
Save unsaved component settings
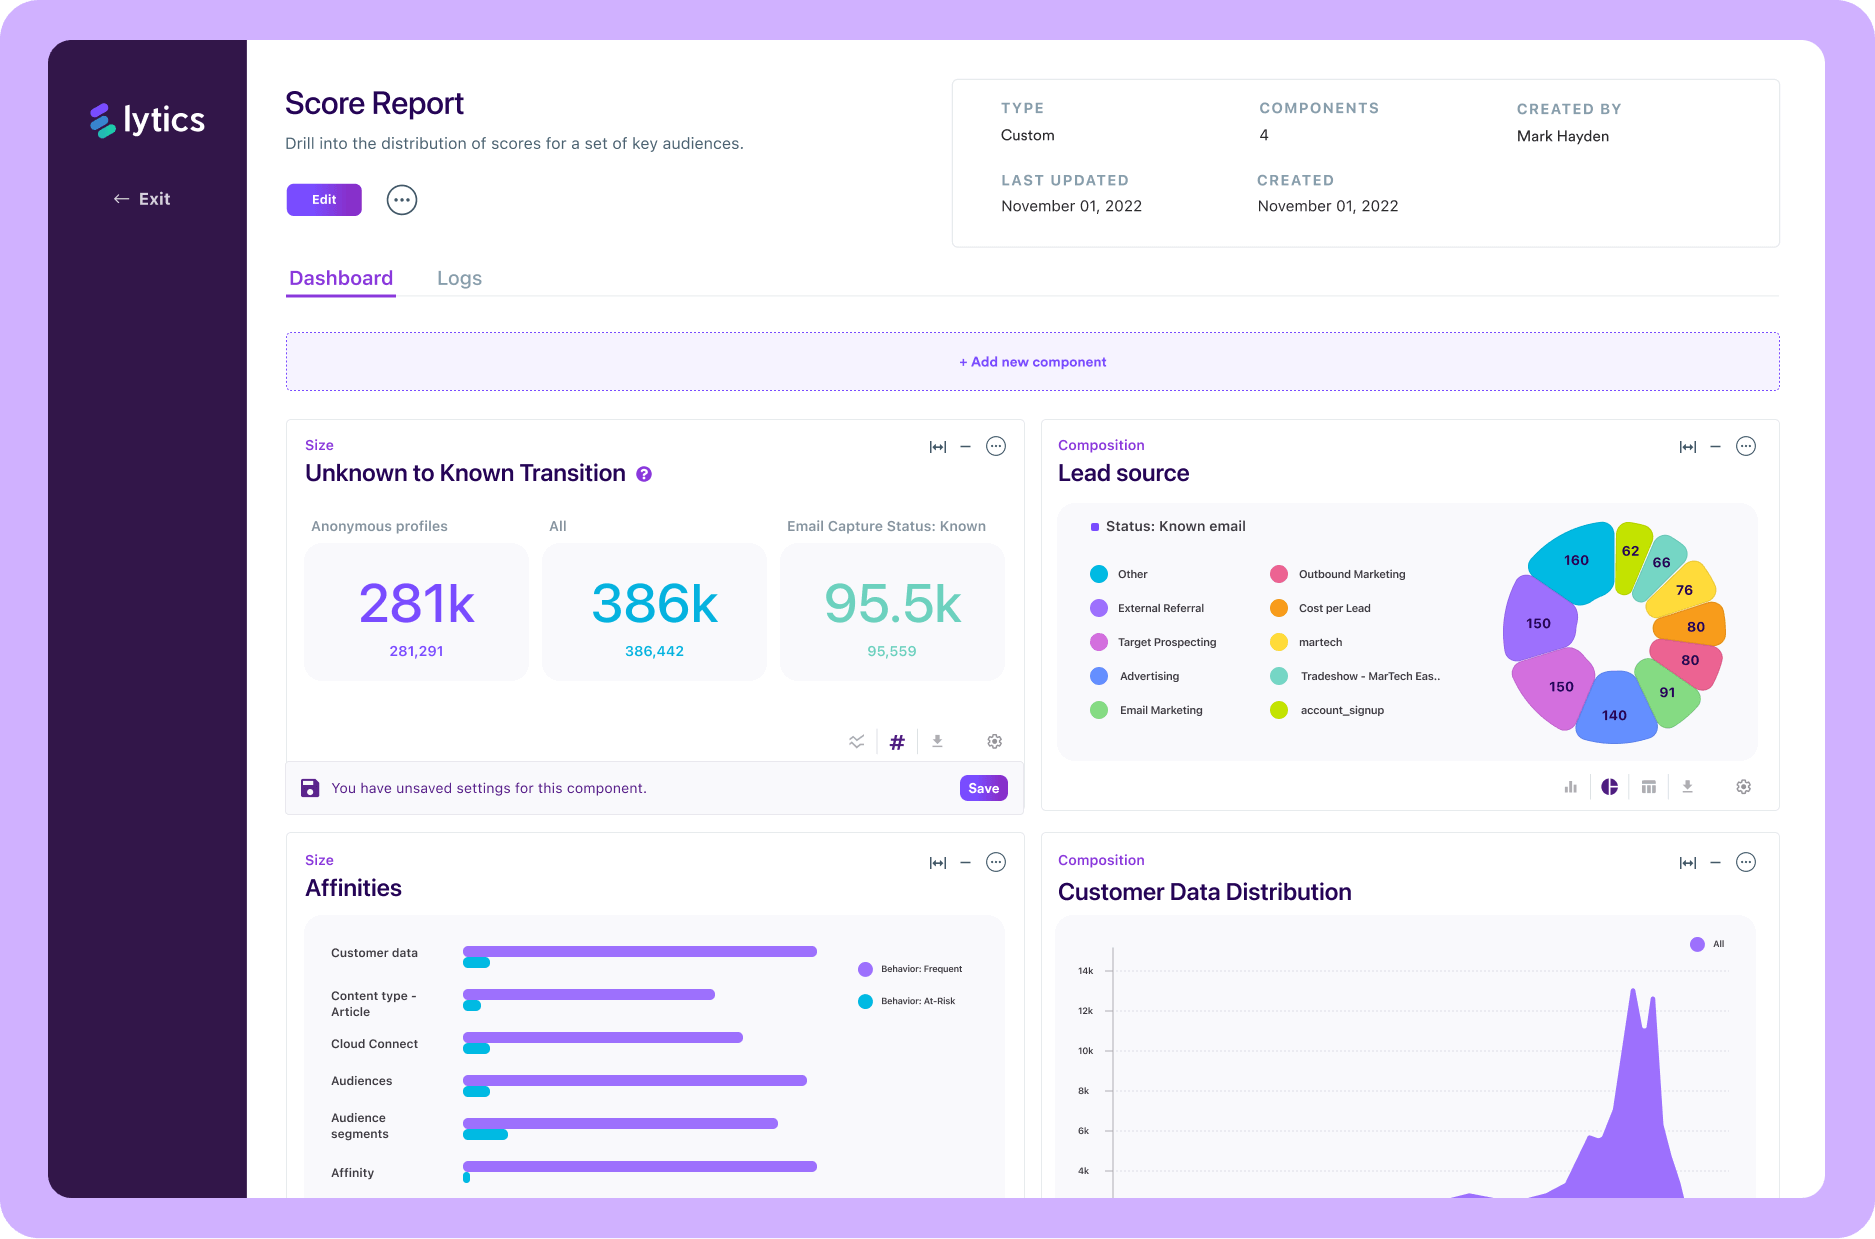pyautogui.click(x=983, y=788)
